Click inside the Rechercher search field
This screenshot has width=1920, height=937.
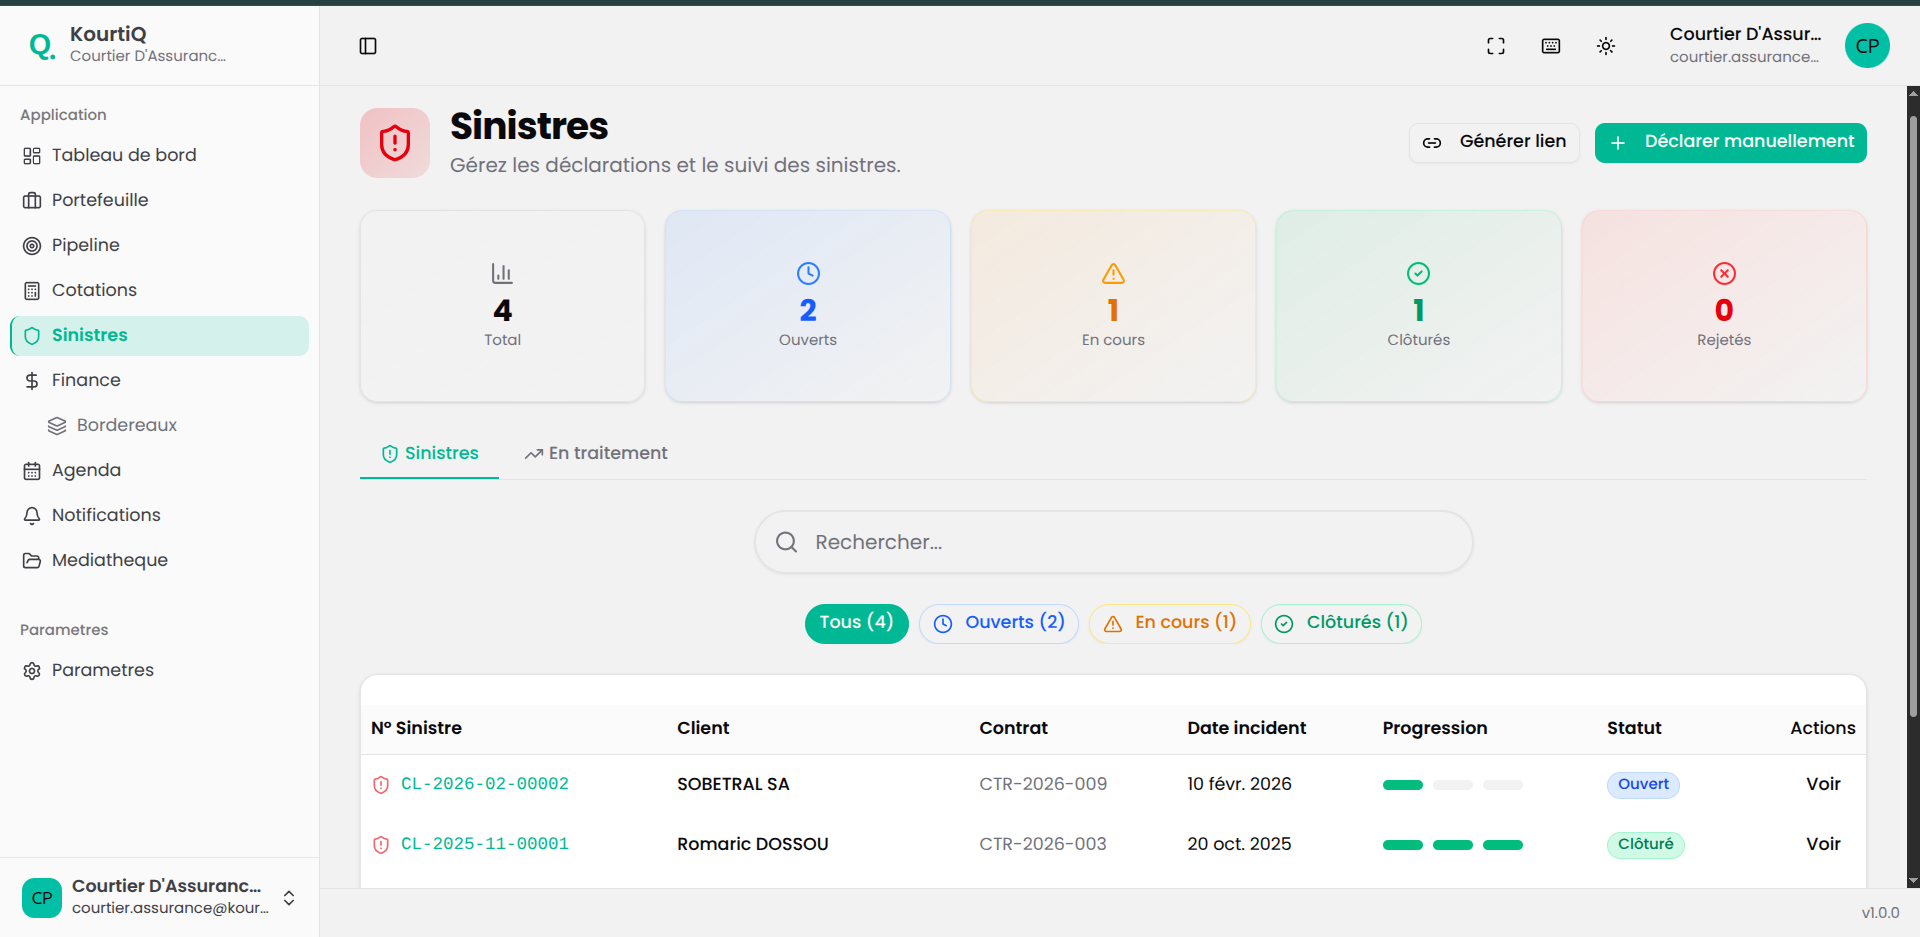tap(1112, 542)
